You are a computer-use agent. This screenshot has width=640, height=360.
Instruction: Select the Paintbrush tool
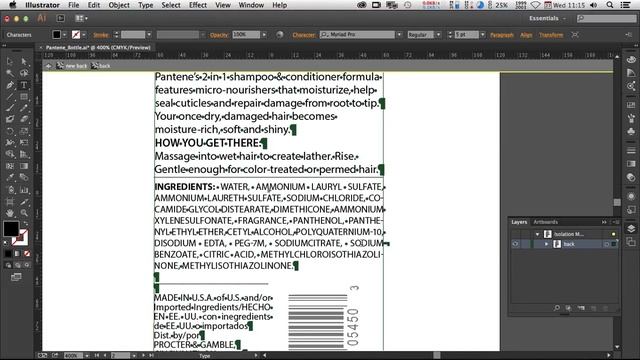[x=9, y=108]
